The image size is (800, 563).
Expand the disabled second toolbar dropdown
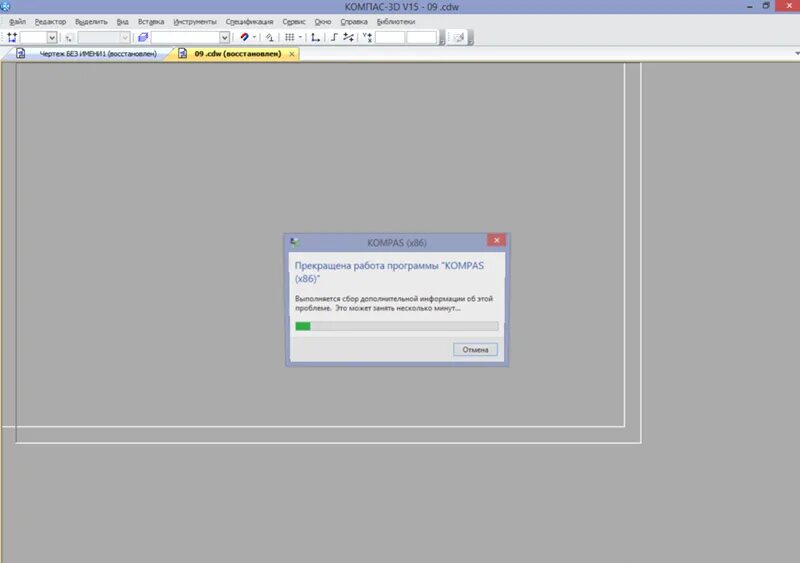[x=124, y=38]
